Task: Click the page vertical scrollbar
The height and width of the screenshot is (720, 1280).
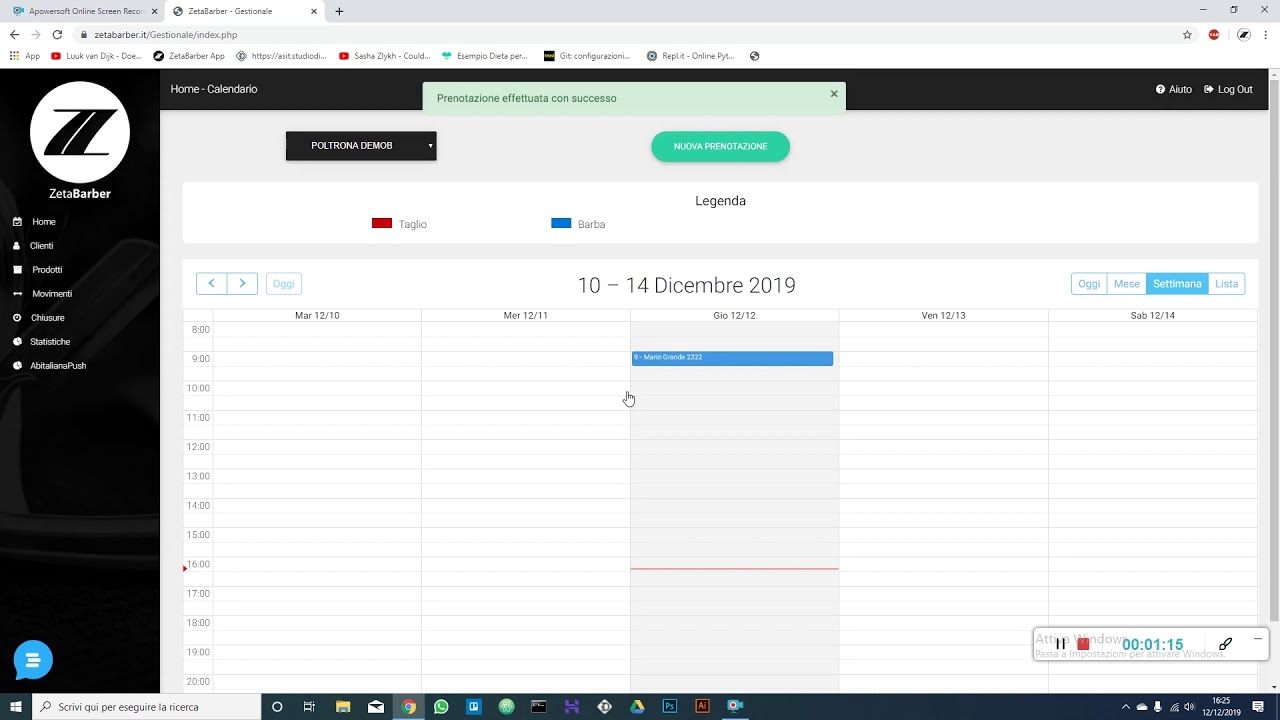Action: click(x=1274, y=350)
